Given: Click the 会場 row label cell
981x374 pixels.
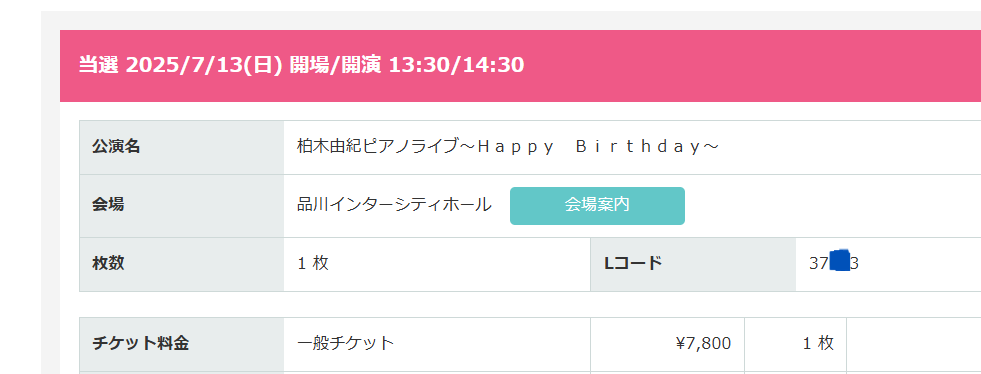Looking at the screenshot, I should pyautogui.click(x=181, y=206).
